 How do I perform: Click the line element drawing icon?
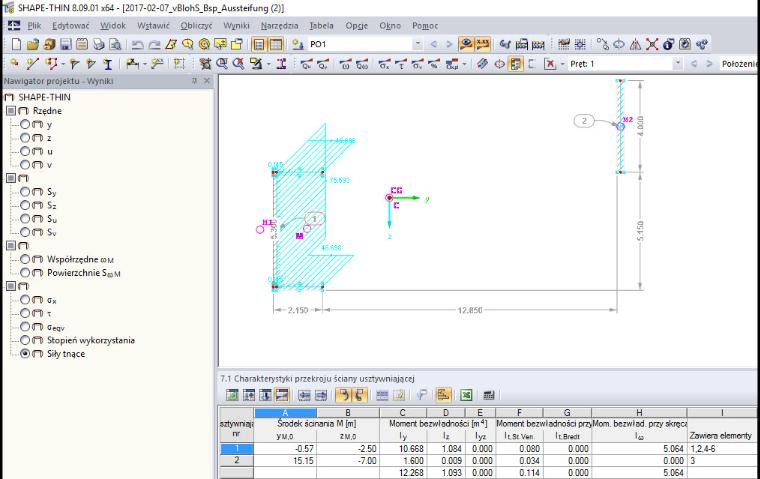coord(32,64)
